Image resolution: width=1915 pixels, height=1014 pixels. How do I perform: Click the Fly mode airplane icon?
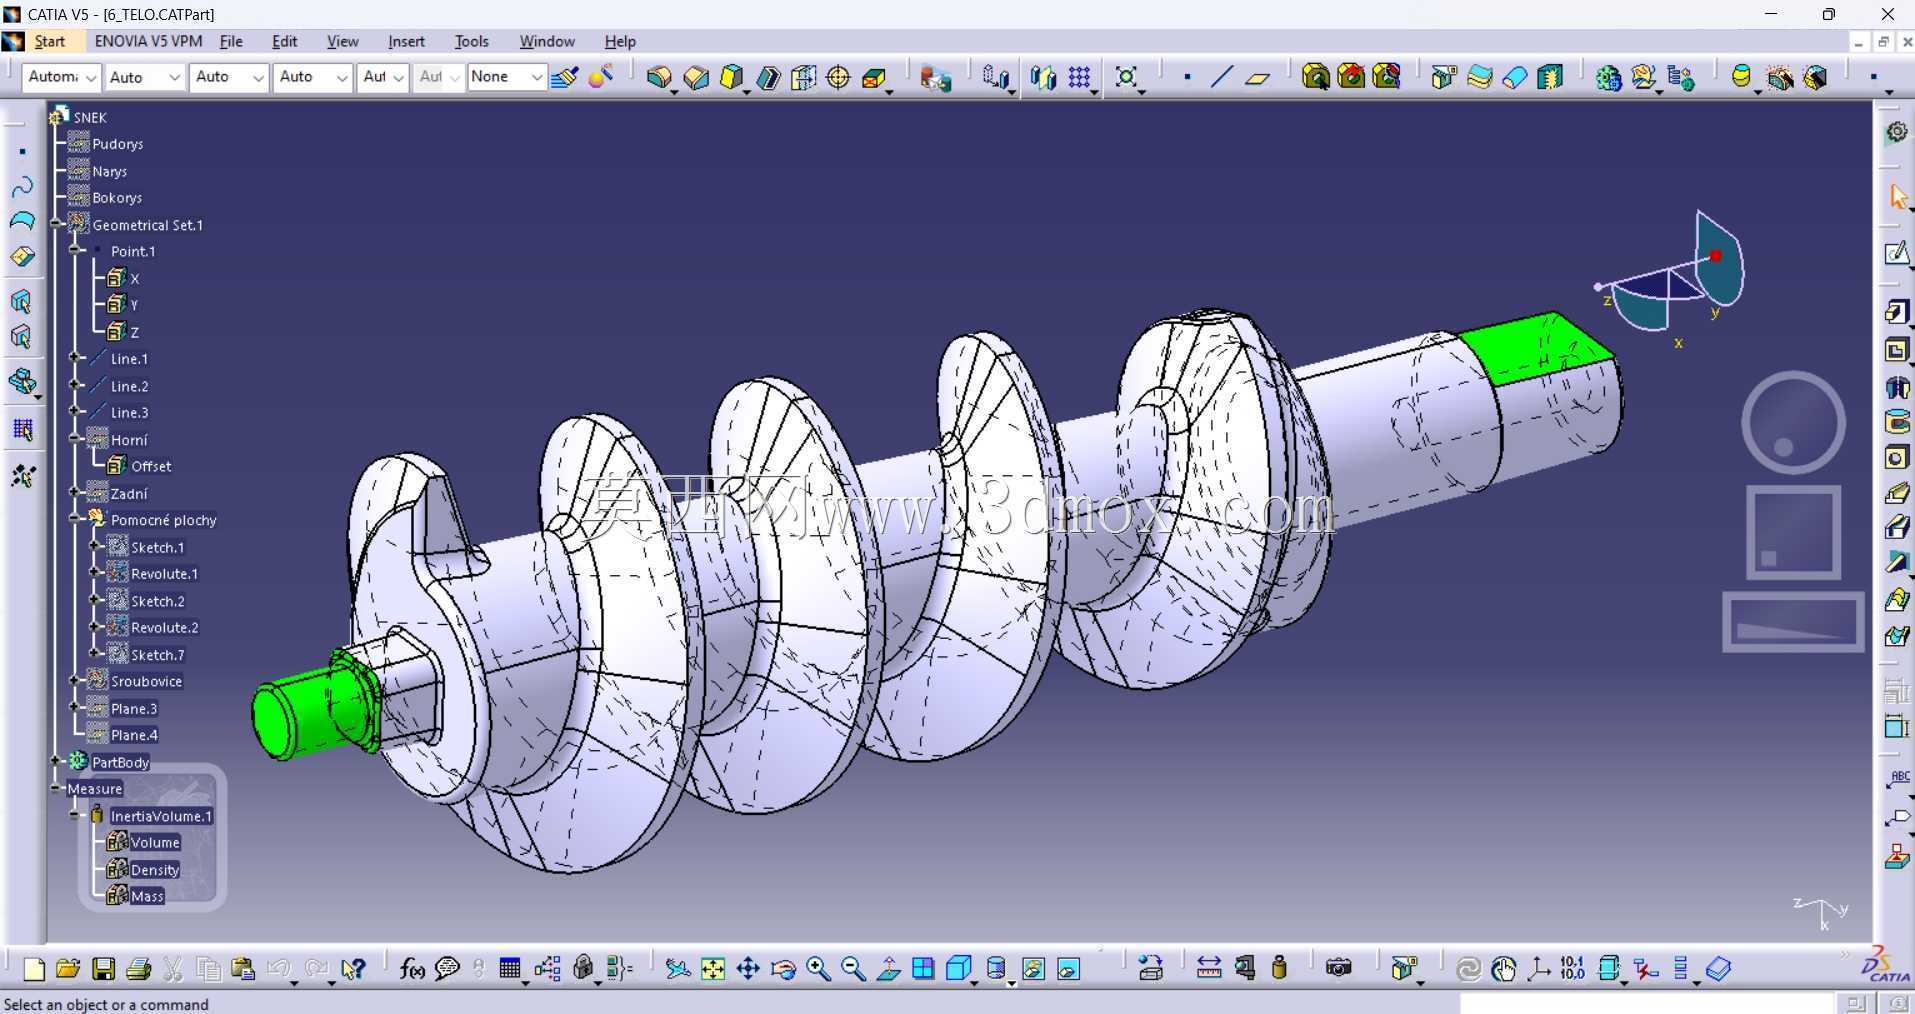click(677, 968)
